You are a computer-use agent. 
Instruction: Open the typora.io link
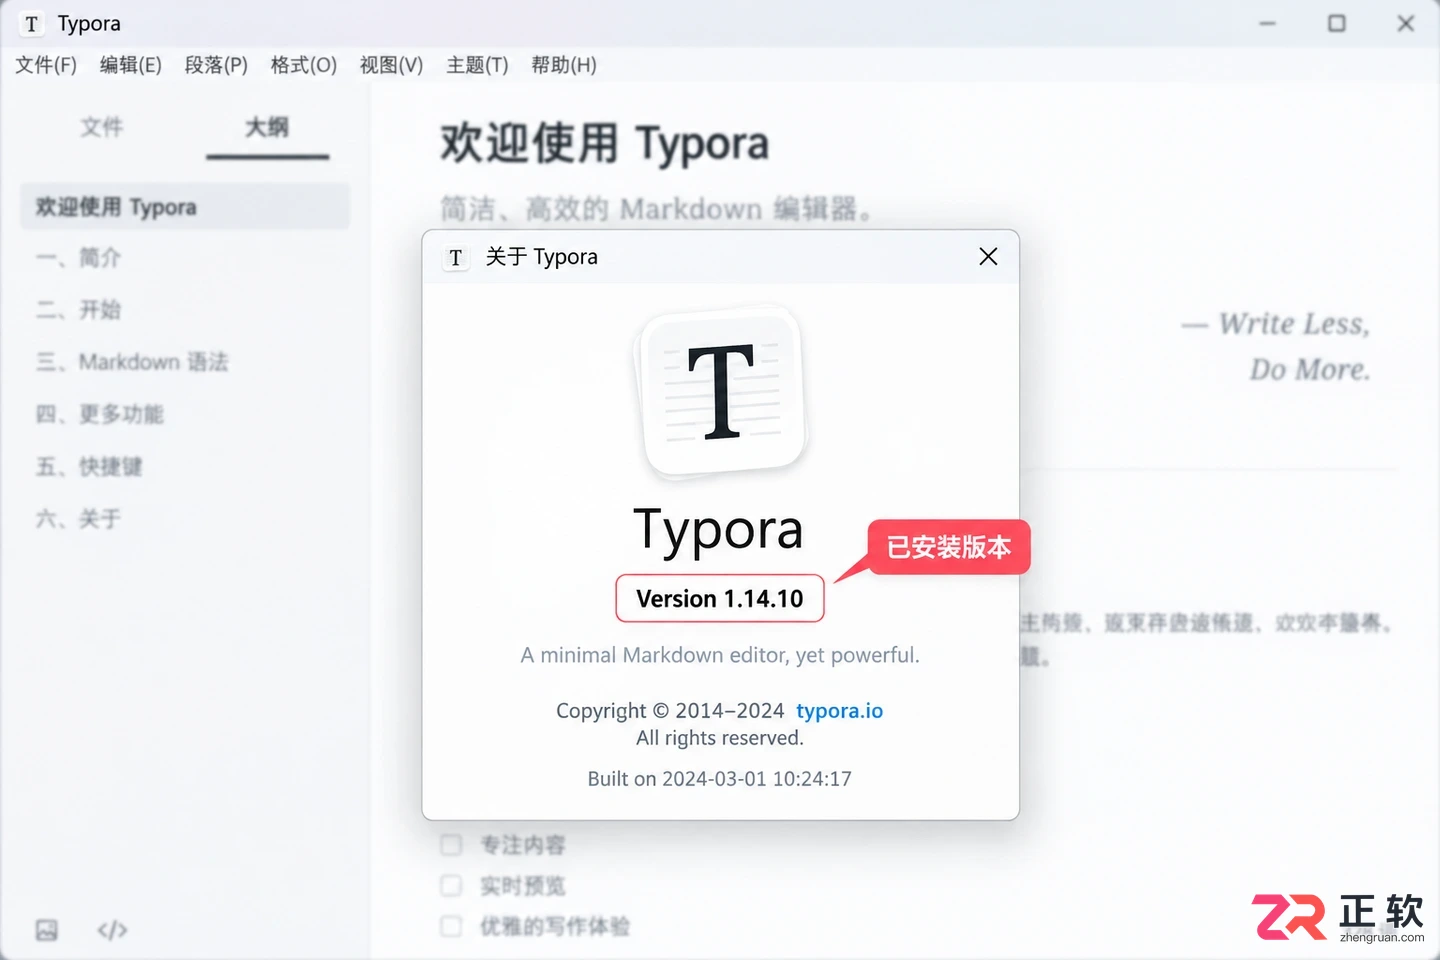coord(839,711)
